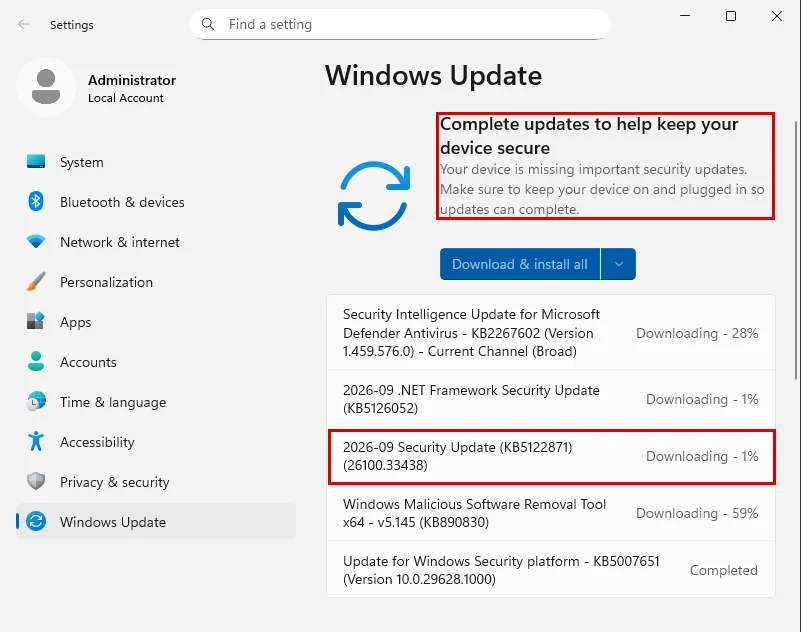This screenshot has height=632, width=801.
Task: Click the Local Account label
Action: point(126,98)
